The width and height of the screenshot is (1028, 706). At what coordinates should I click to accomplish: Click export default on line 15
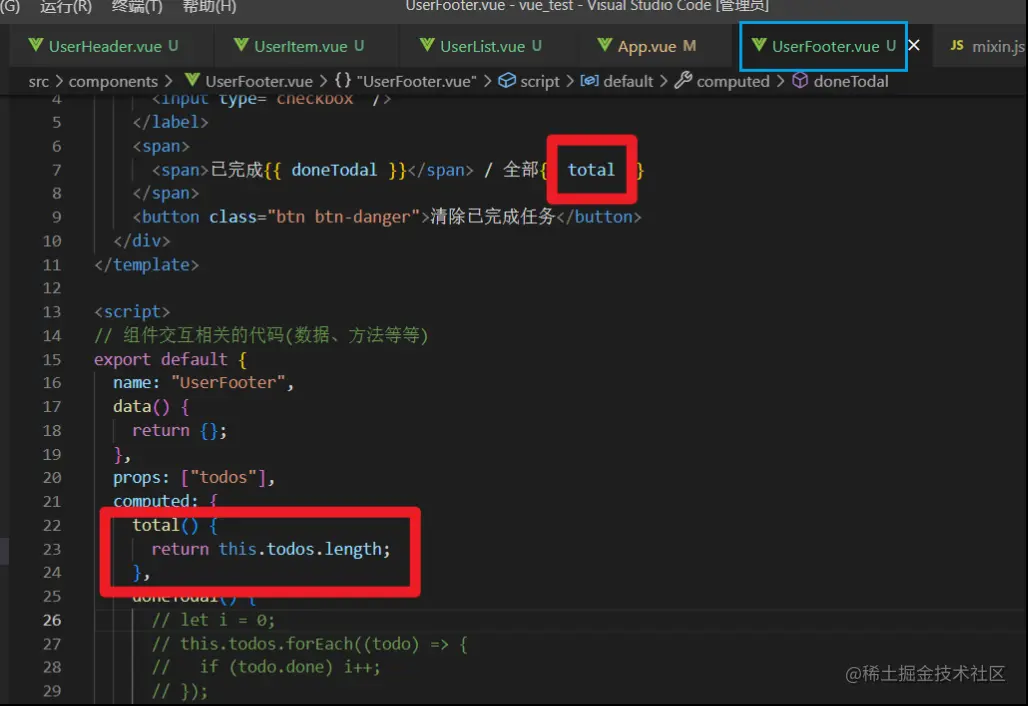[161, 360]
